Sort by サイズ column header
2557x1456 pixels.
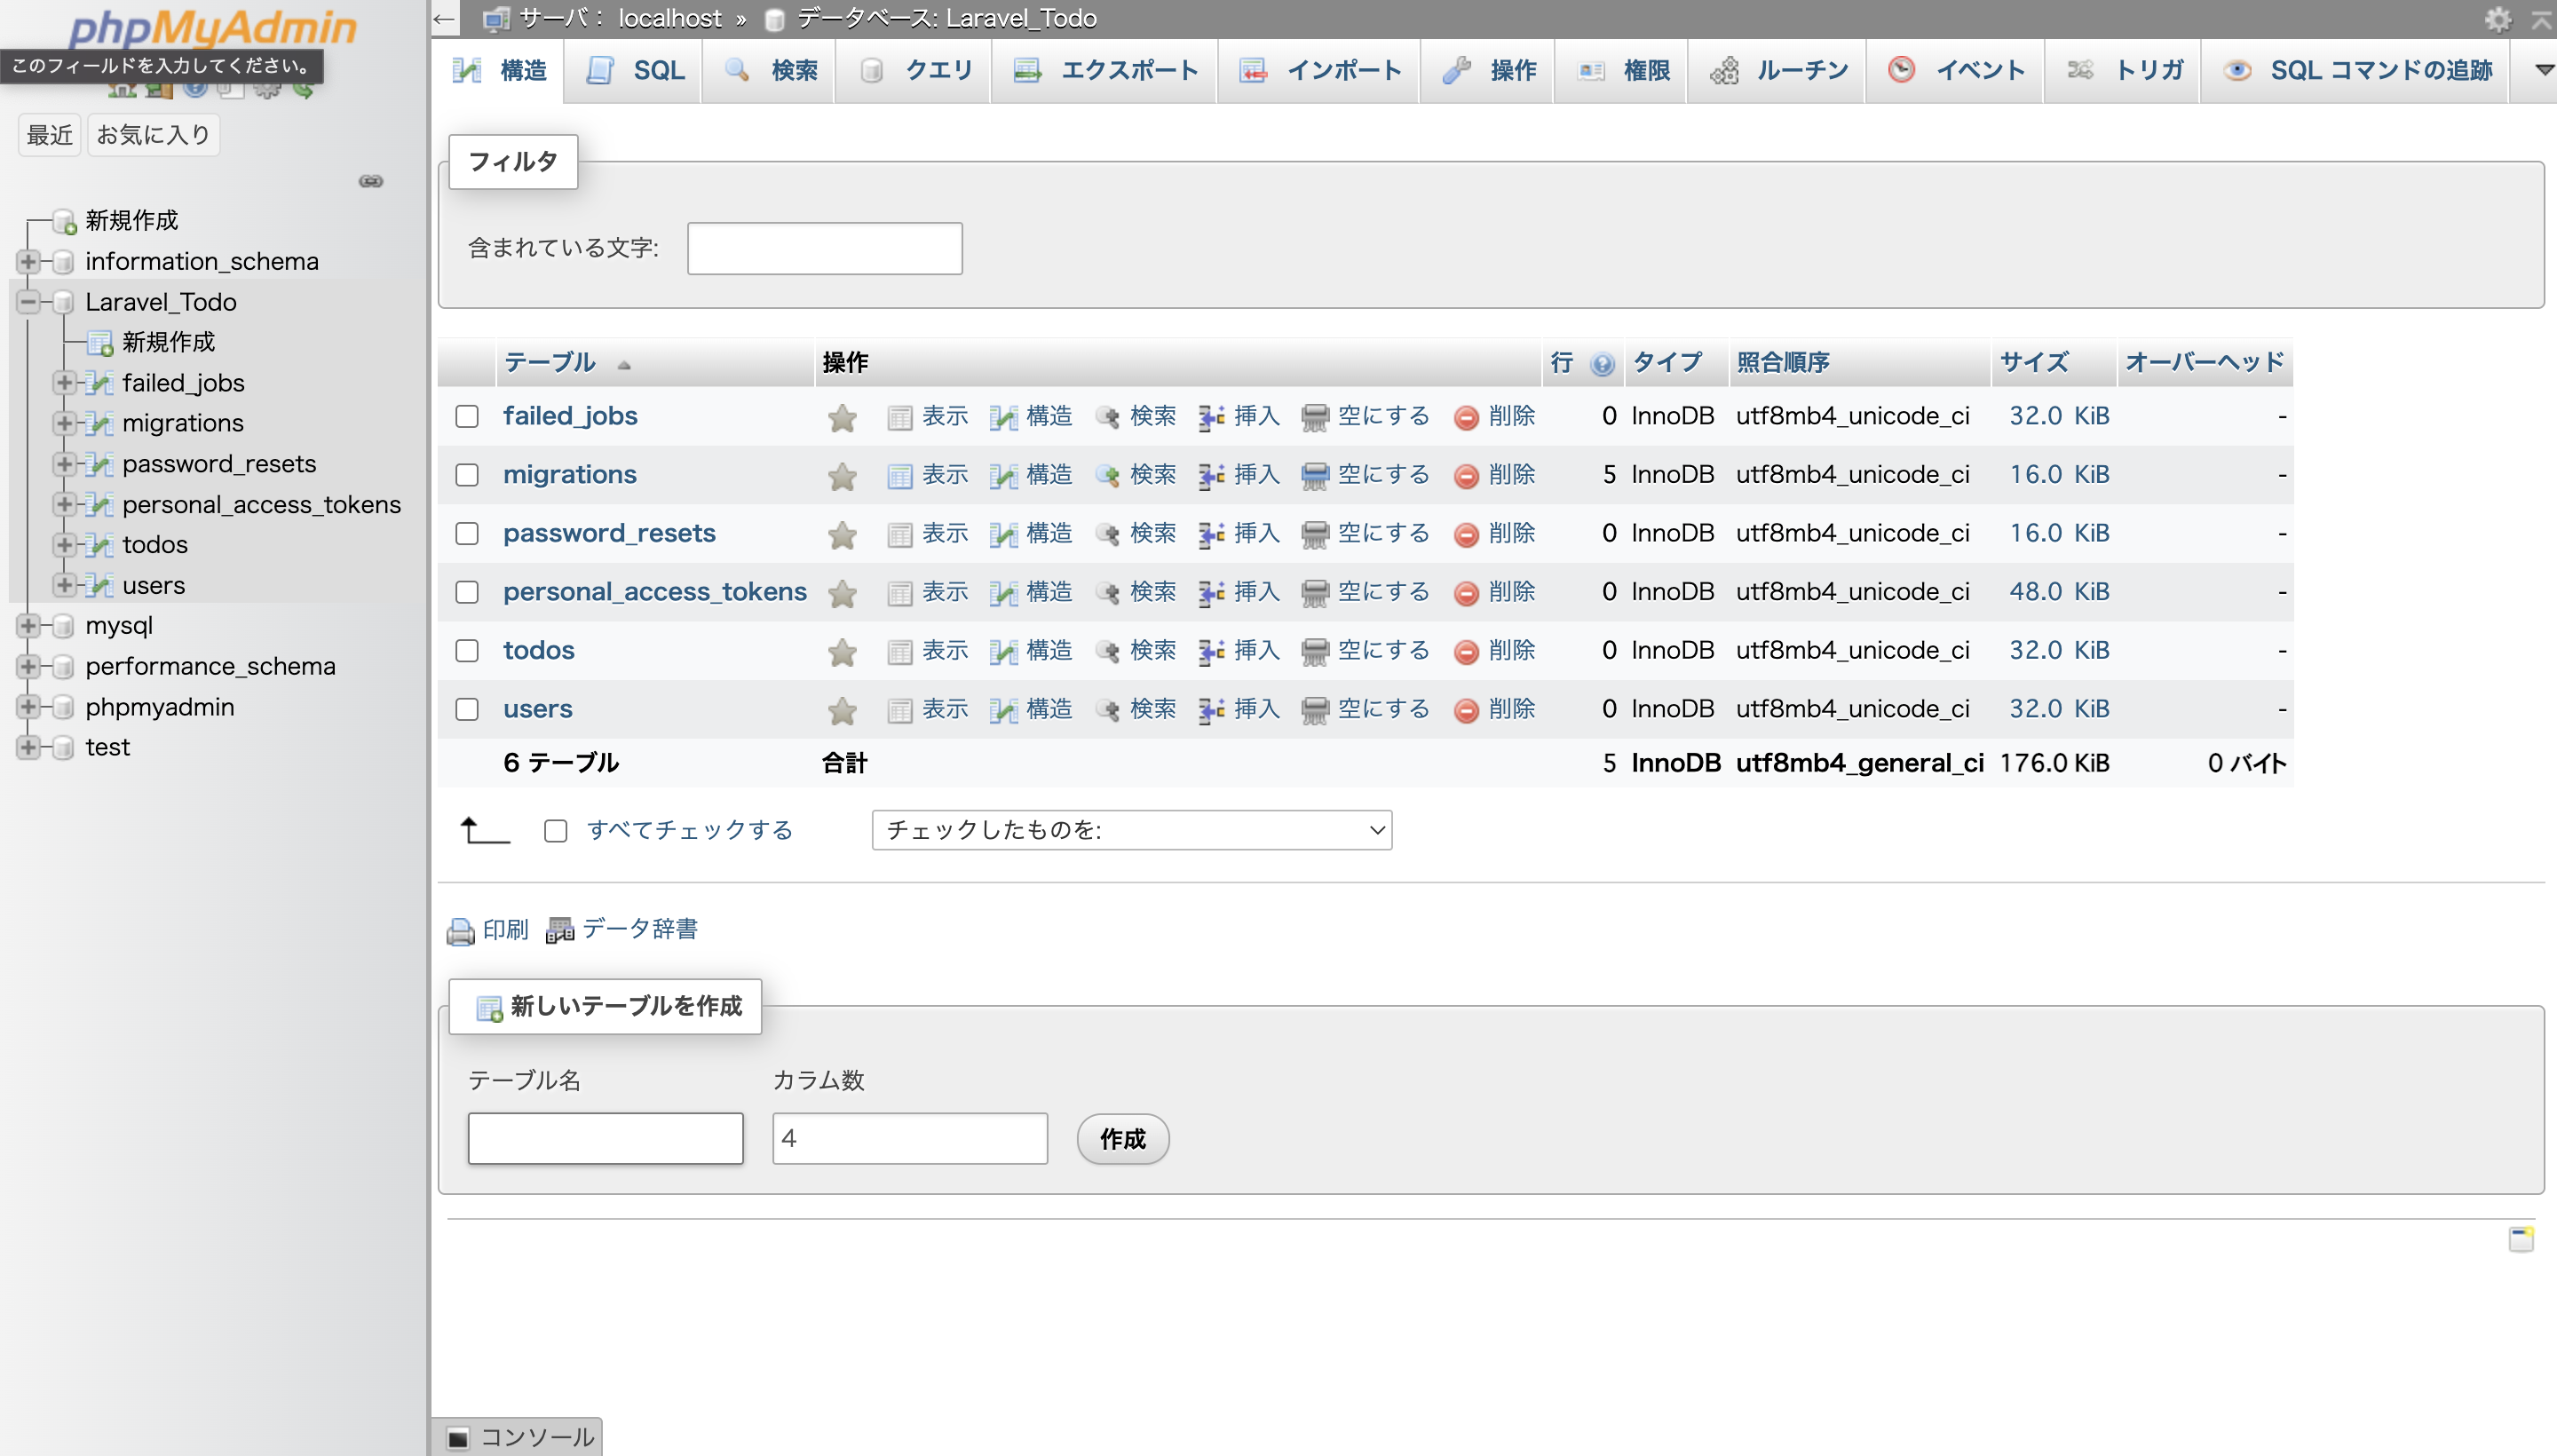(2034, 363)
